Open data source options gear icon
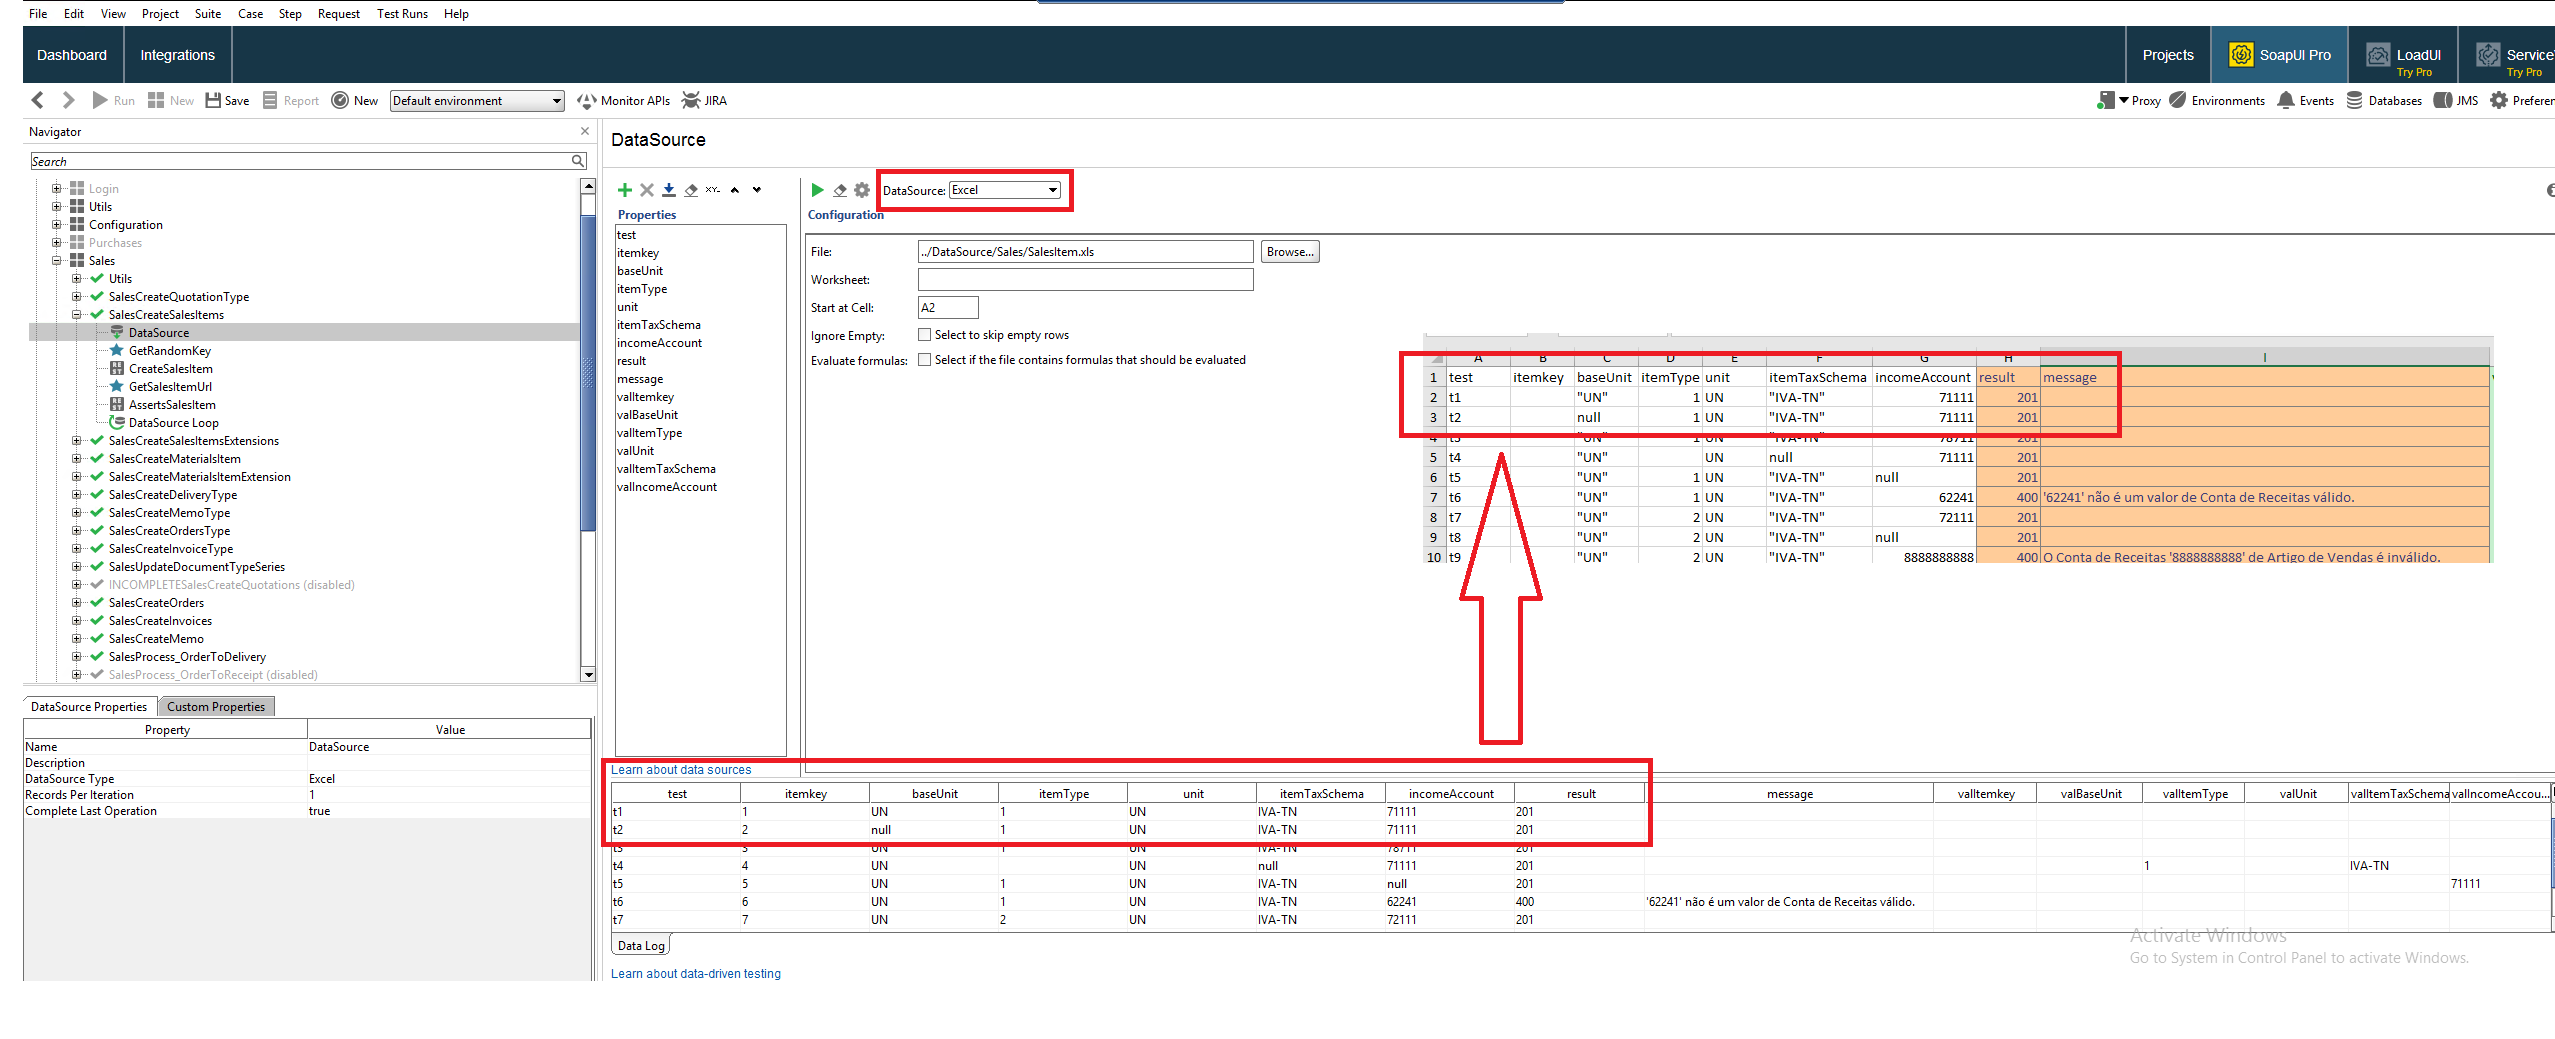 click(x=862, y=190)
